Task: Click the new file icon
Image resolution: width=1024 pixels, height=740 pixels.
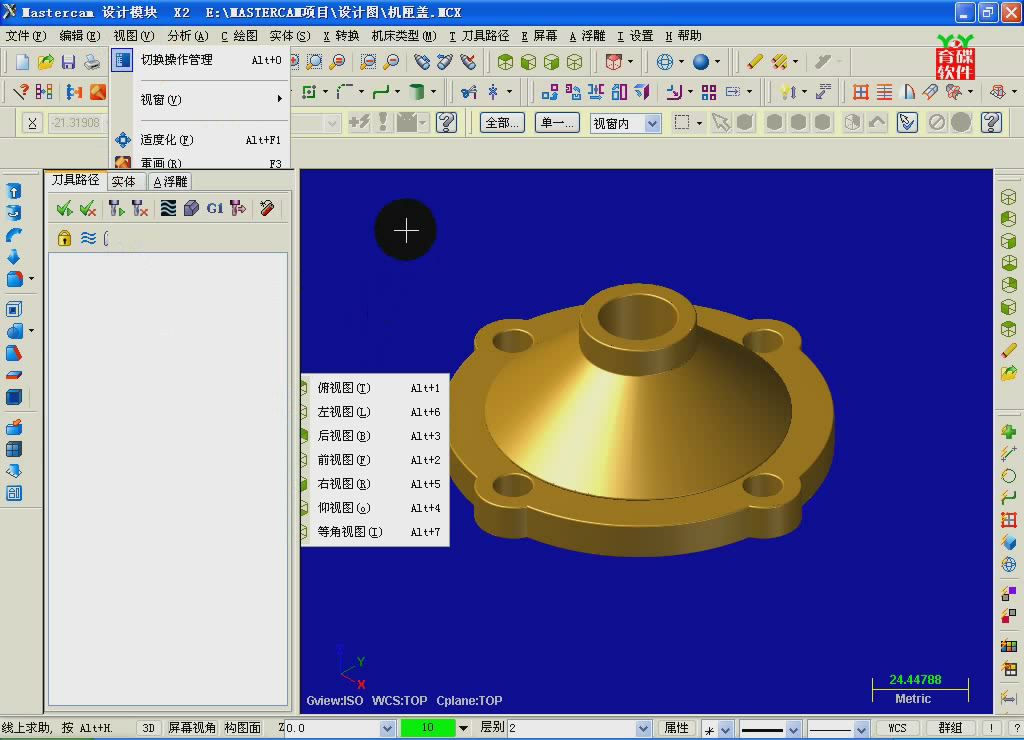Action: pyautogui.click(x=22, y=62)
